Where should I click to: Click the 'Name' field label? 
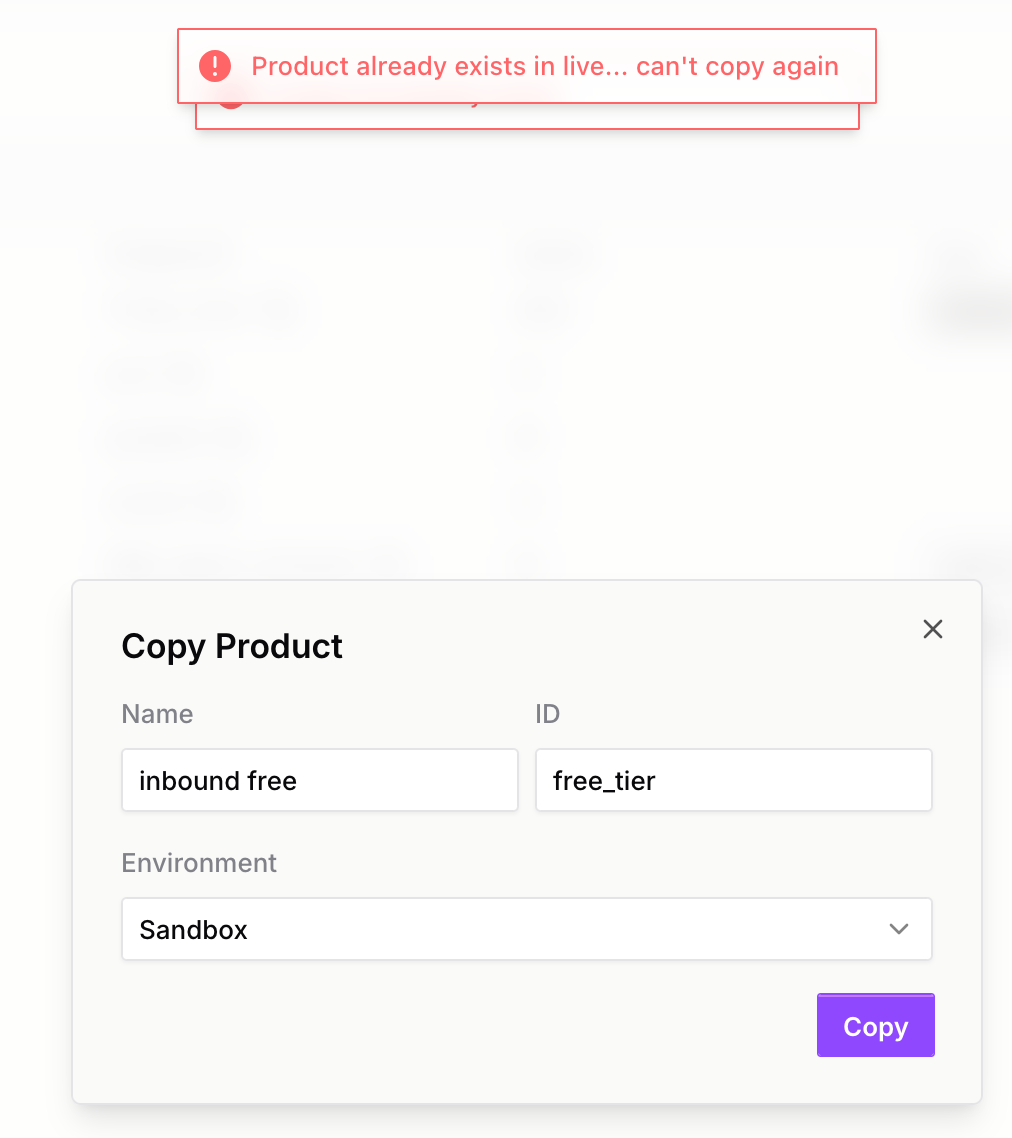157,714
